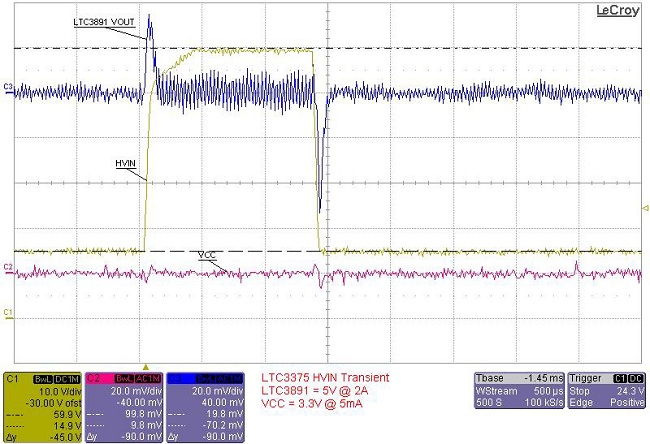Click the timebase delay value -1.45 ms

tap(543, 378)
